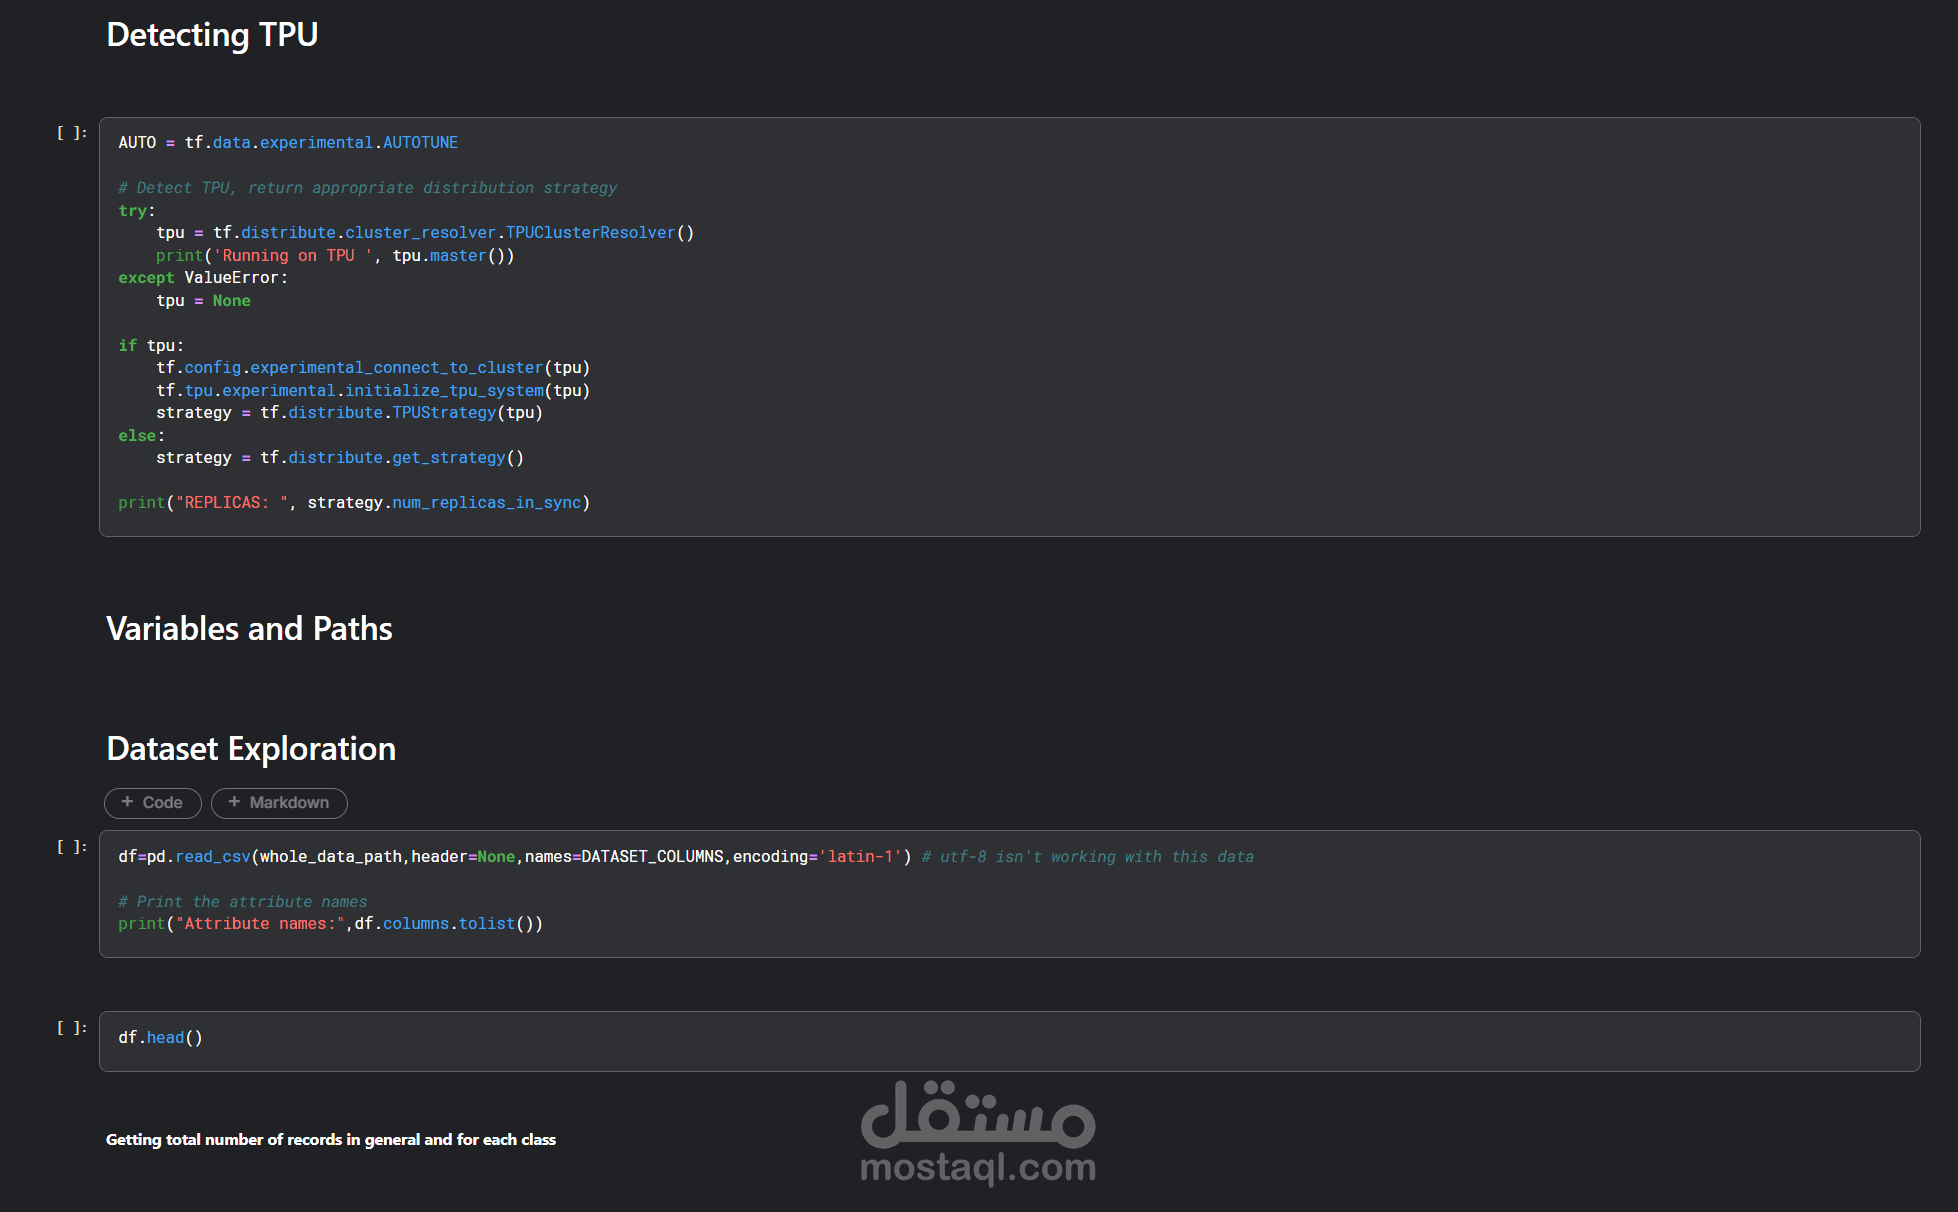The height and width of the screenshot is (1212, 1958).
Task: Click the AUTOTUNE assignment line
Action: point(288,143)
